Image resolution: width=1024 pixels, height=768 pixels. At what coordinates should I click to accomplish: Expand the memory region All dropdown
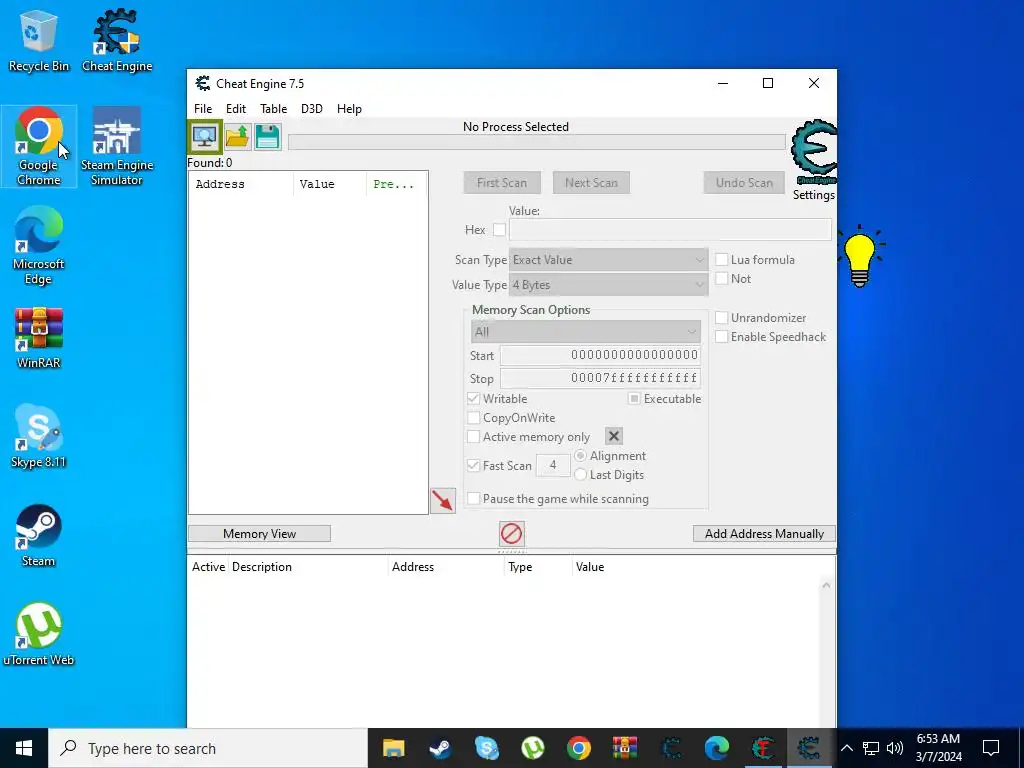tap(586, 332)
